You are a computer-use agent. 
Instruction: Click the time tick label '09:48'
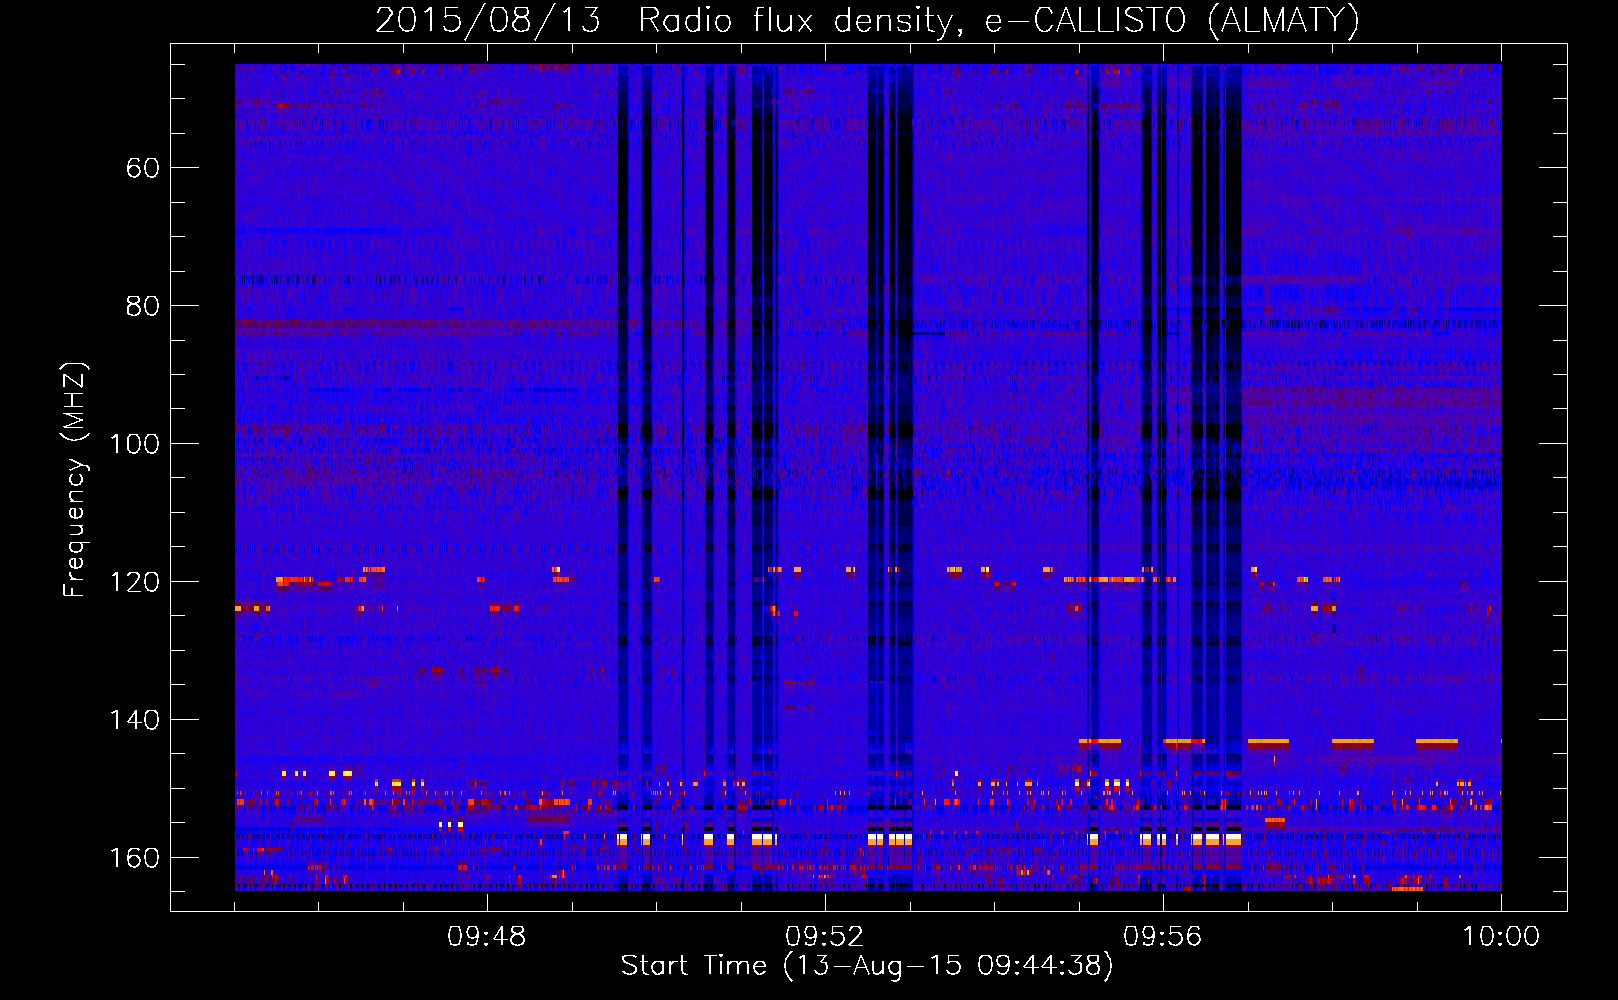(487, 937)
